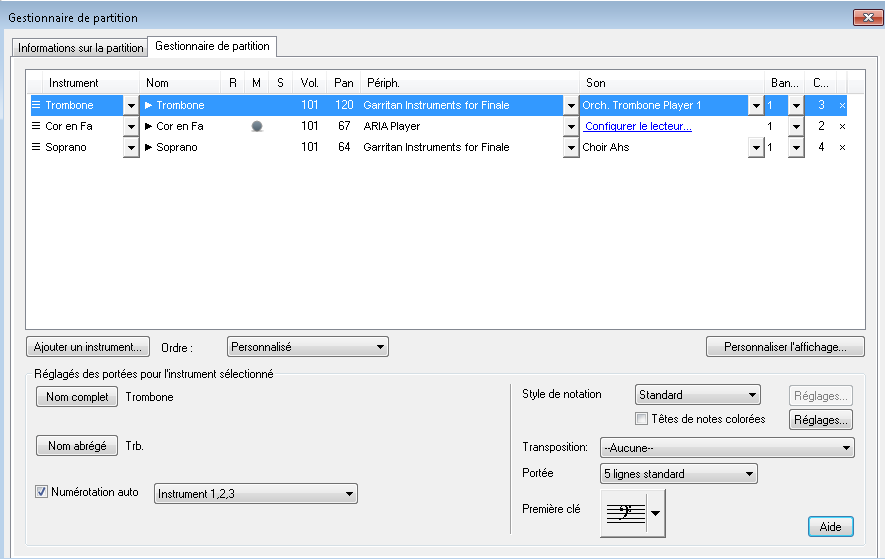Expand the Cor en Fa staff triangle

click(x=148, y=126)
